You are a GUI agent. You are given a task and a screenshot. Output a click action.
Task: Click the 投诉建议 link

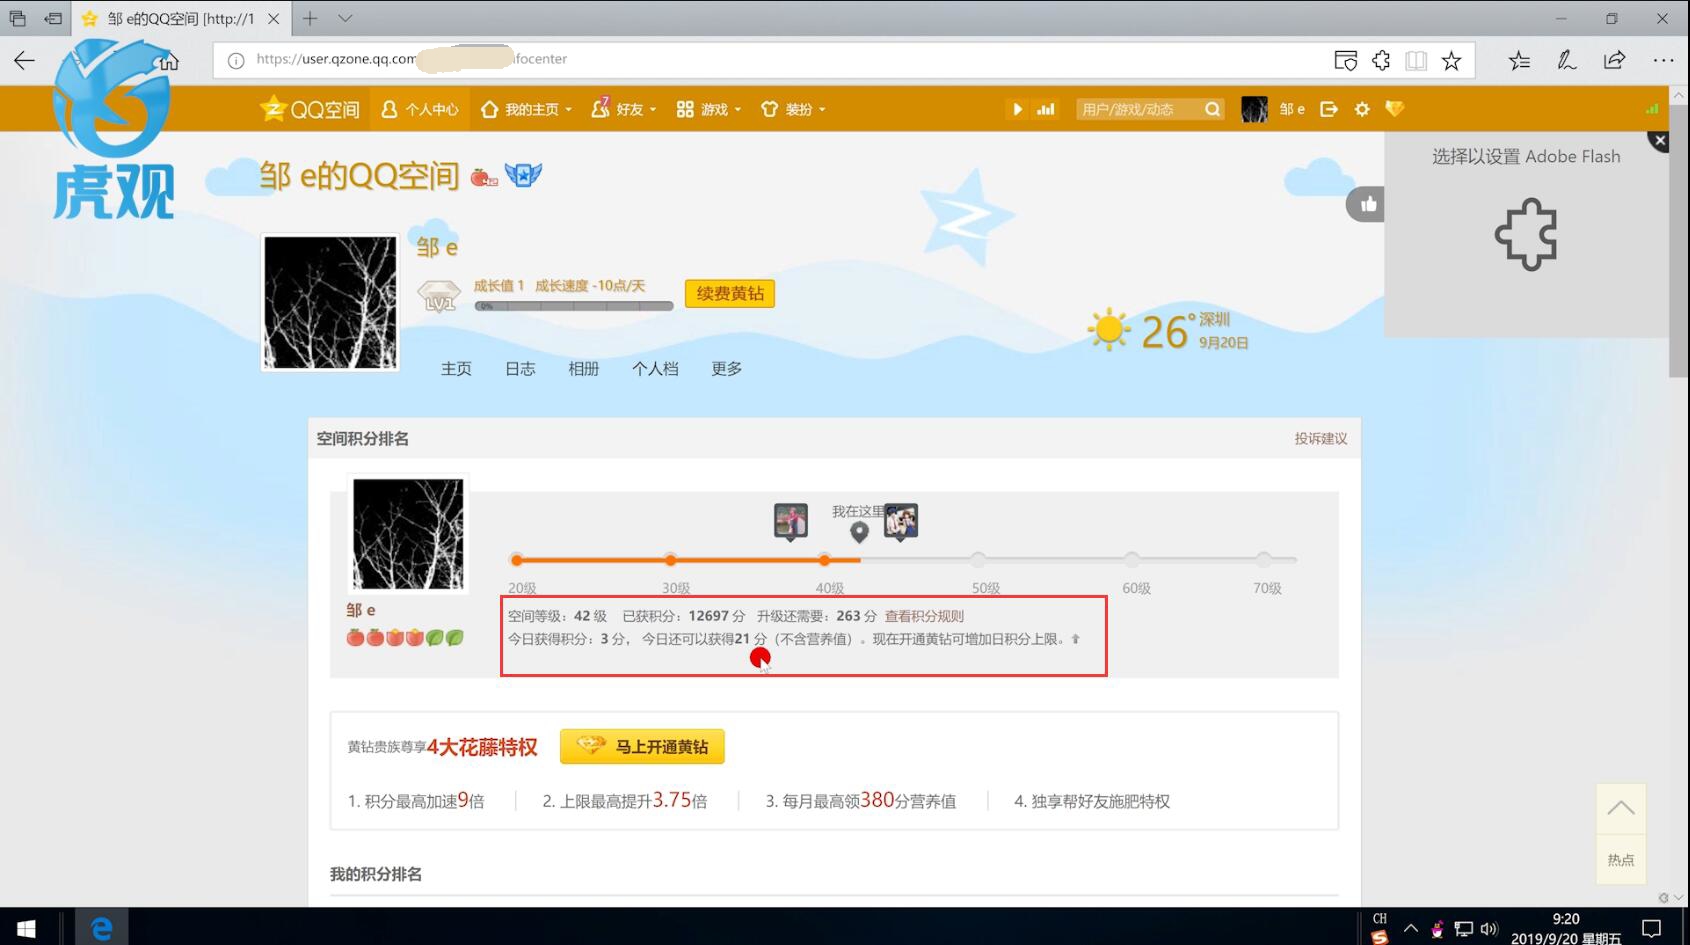pos(1321,438)
